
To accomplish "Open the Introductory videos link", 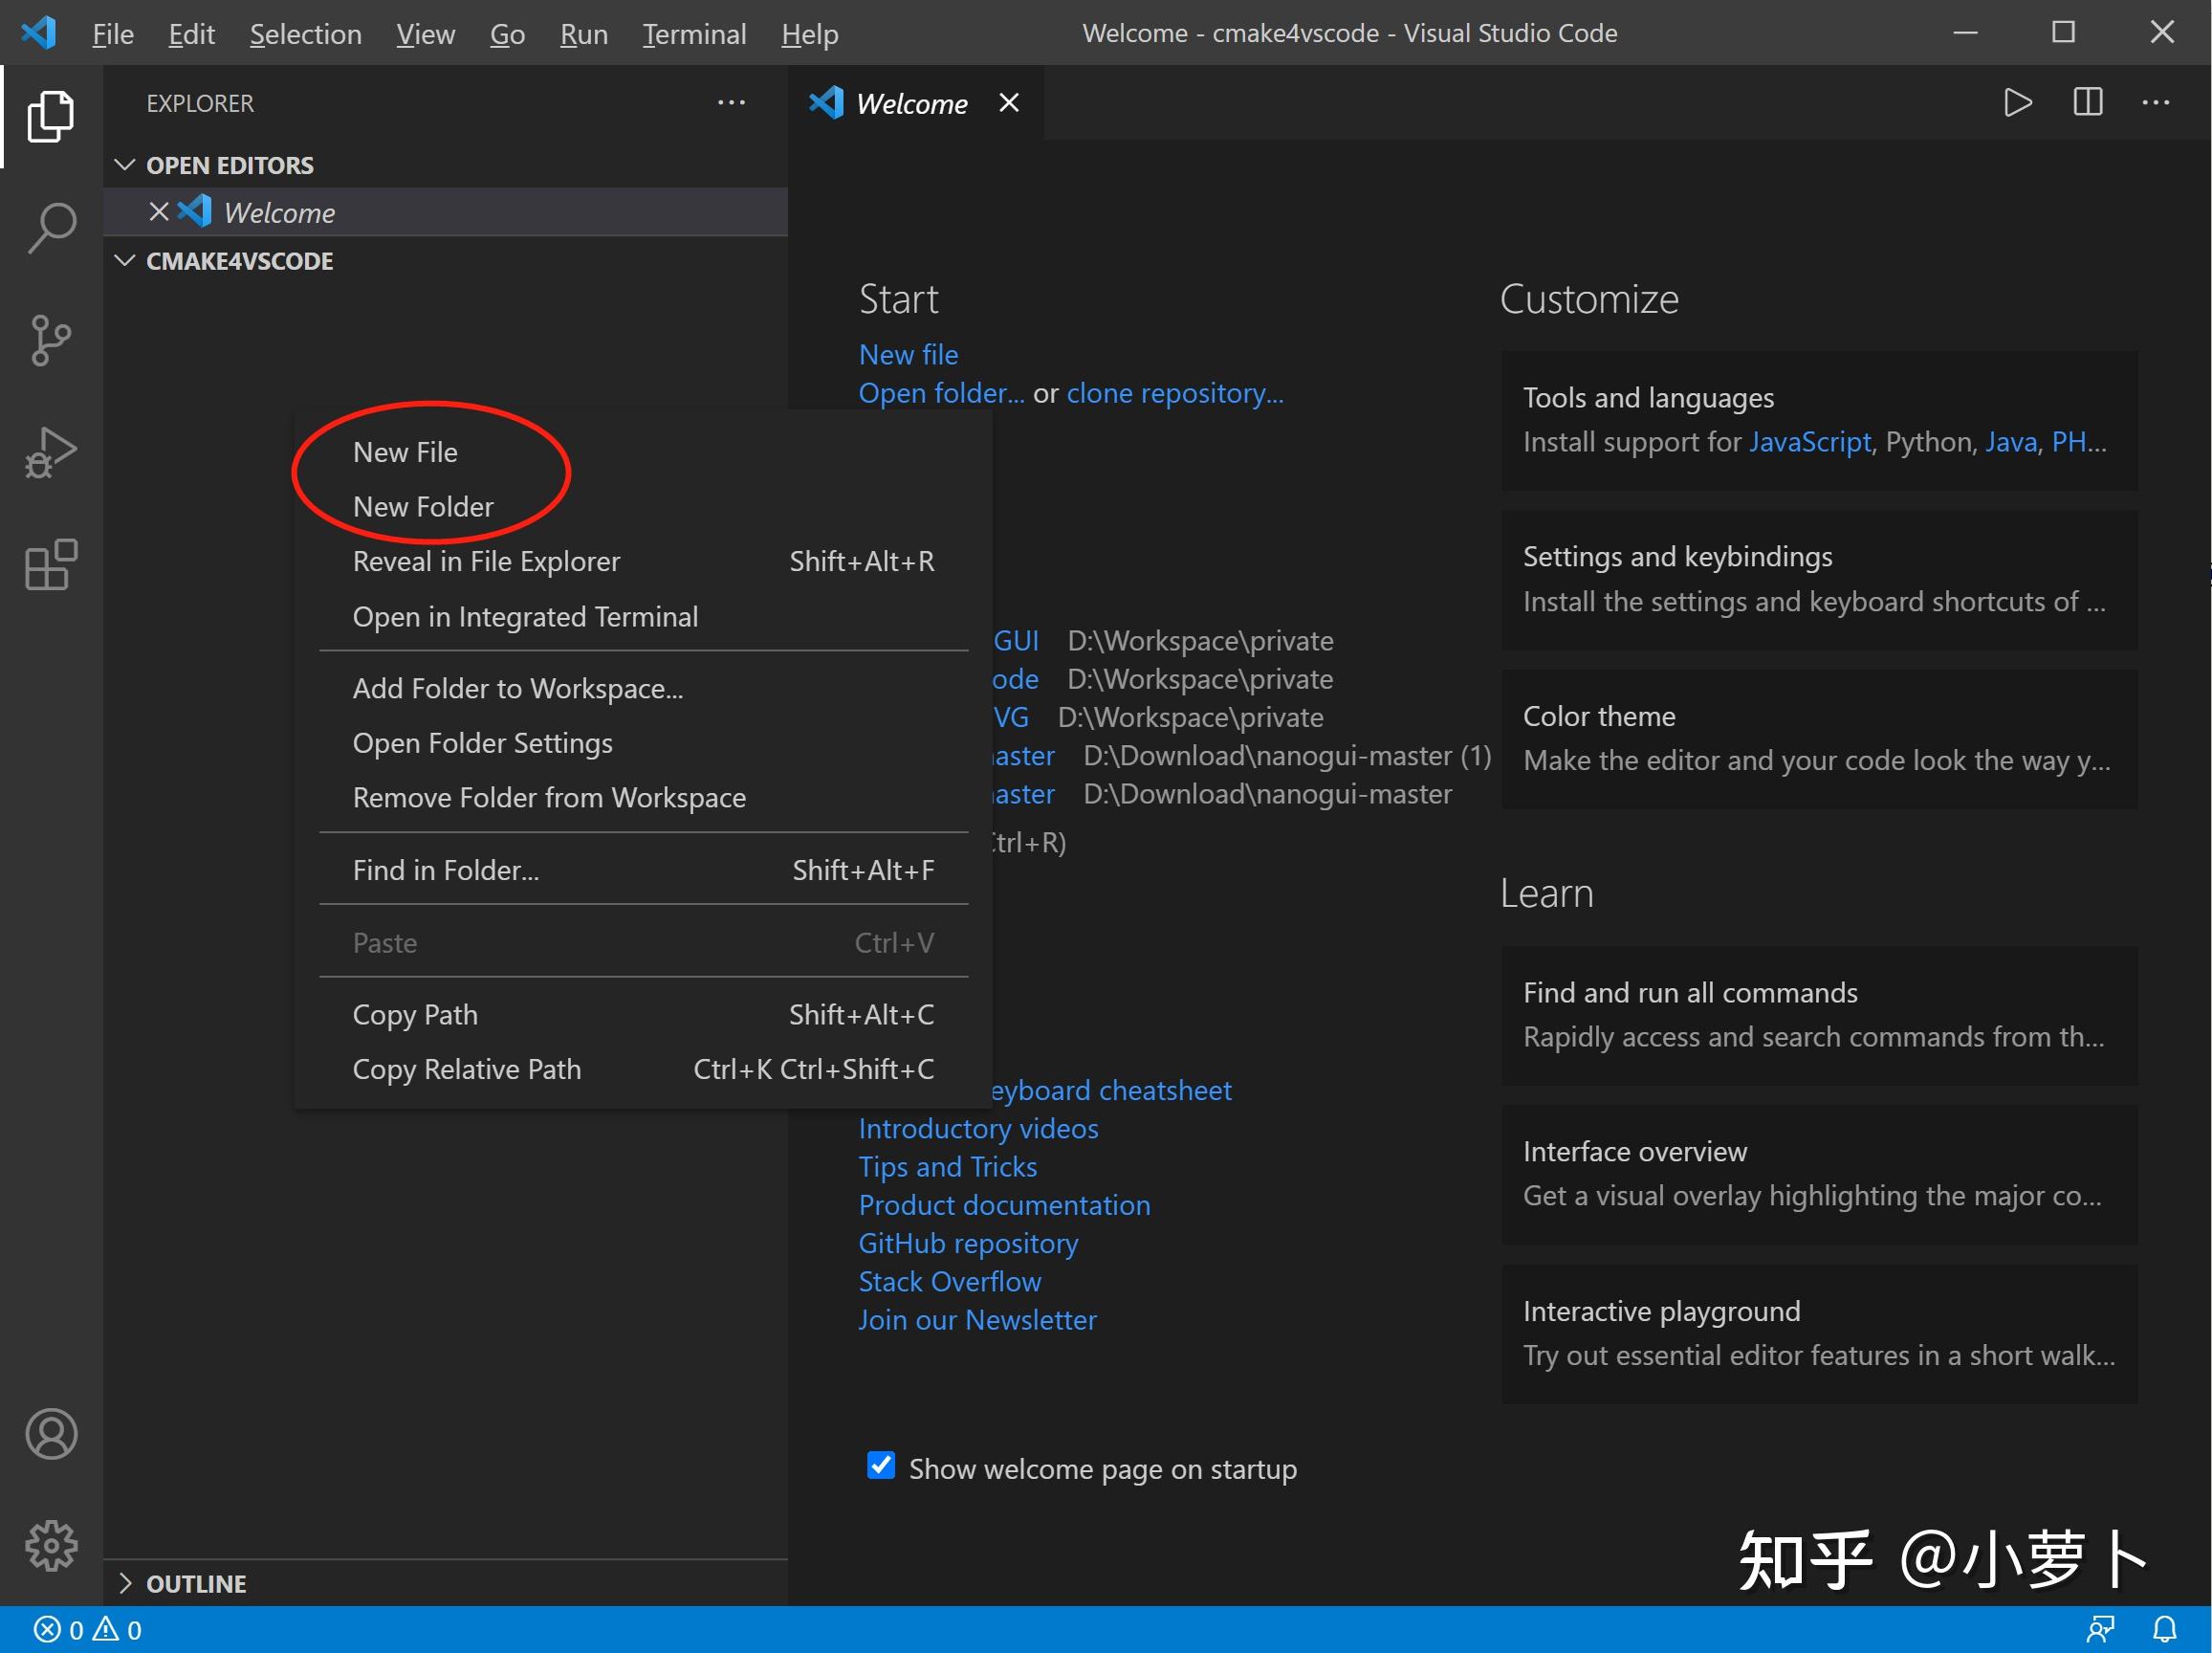I will click(978, 1129).
